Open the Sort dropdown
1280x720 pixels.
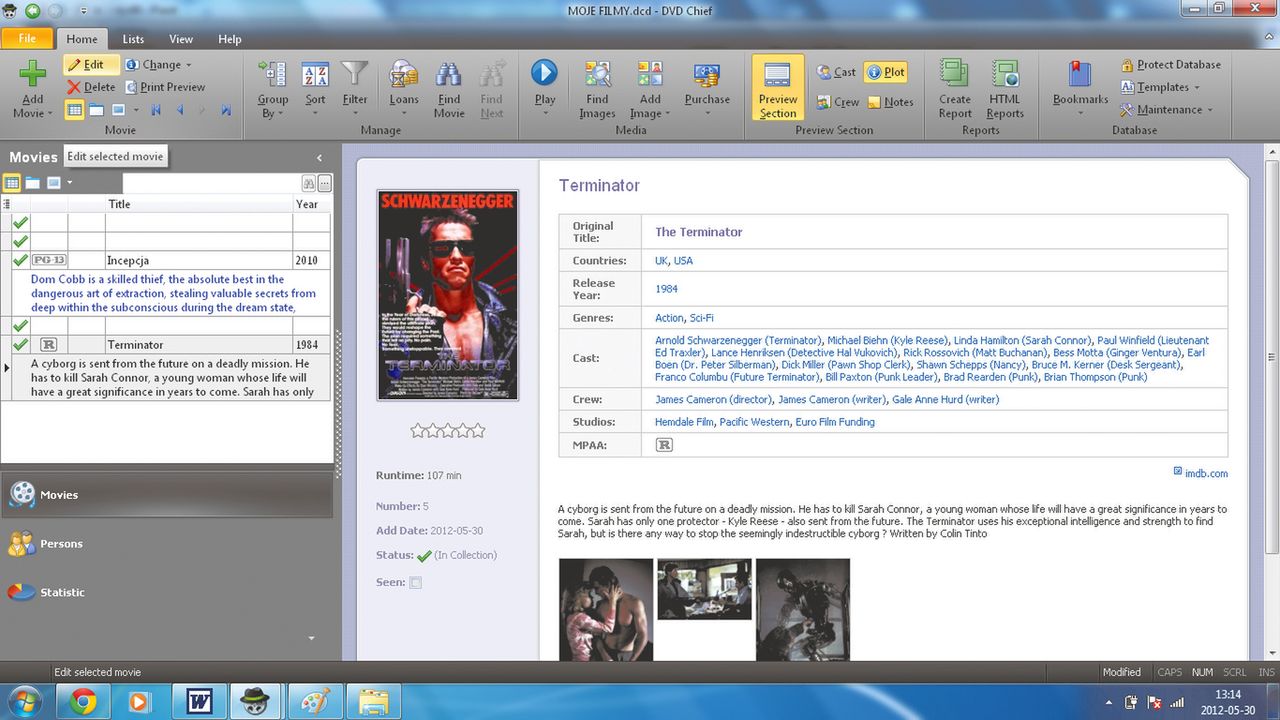[315, 89]
